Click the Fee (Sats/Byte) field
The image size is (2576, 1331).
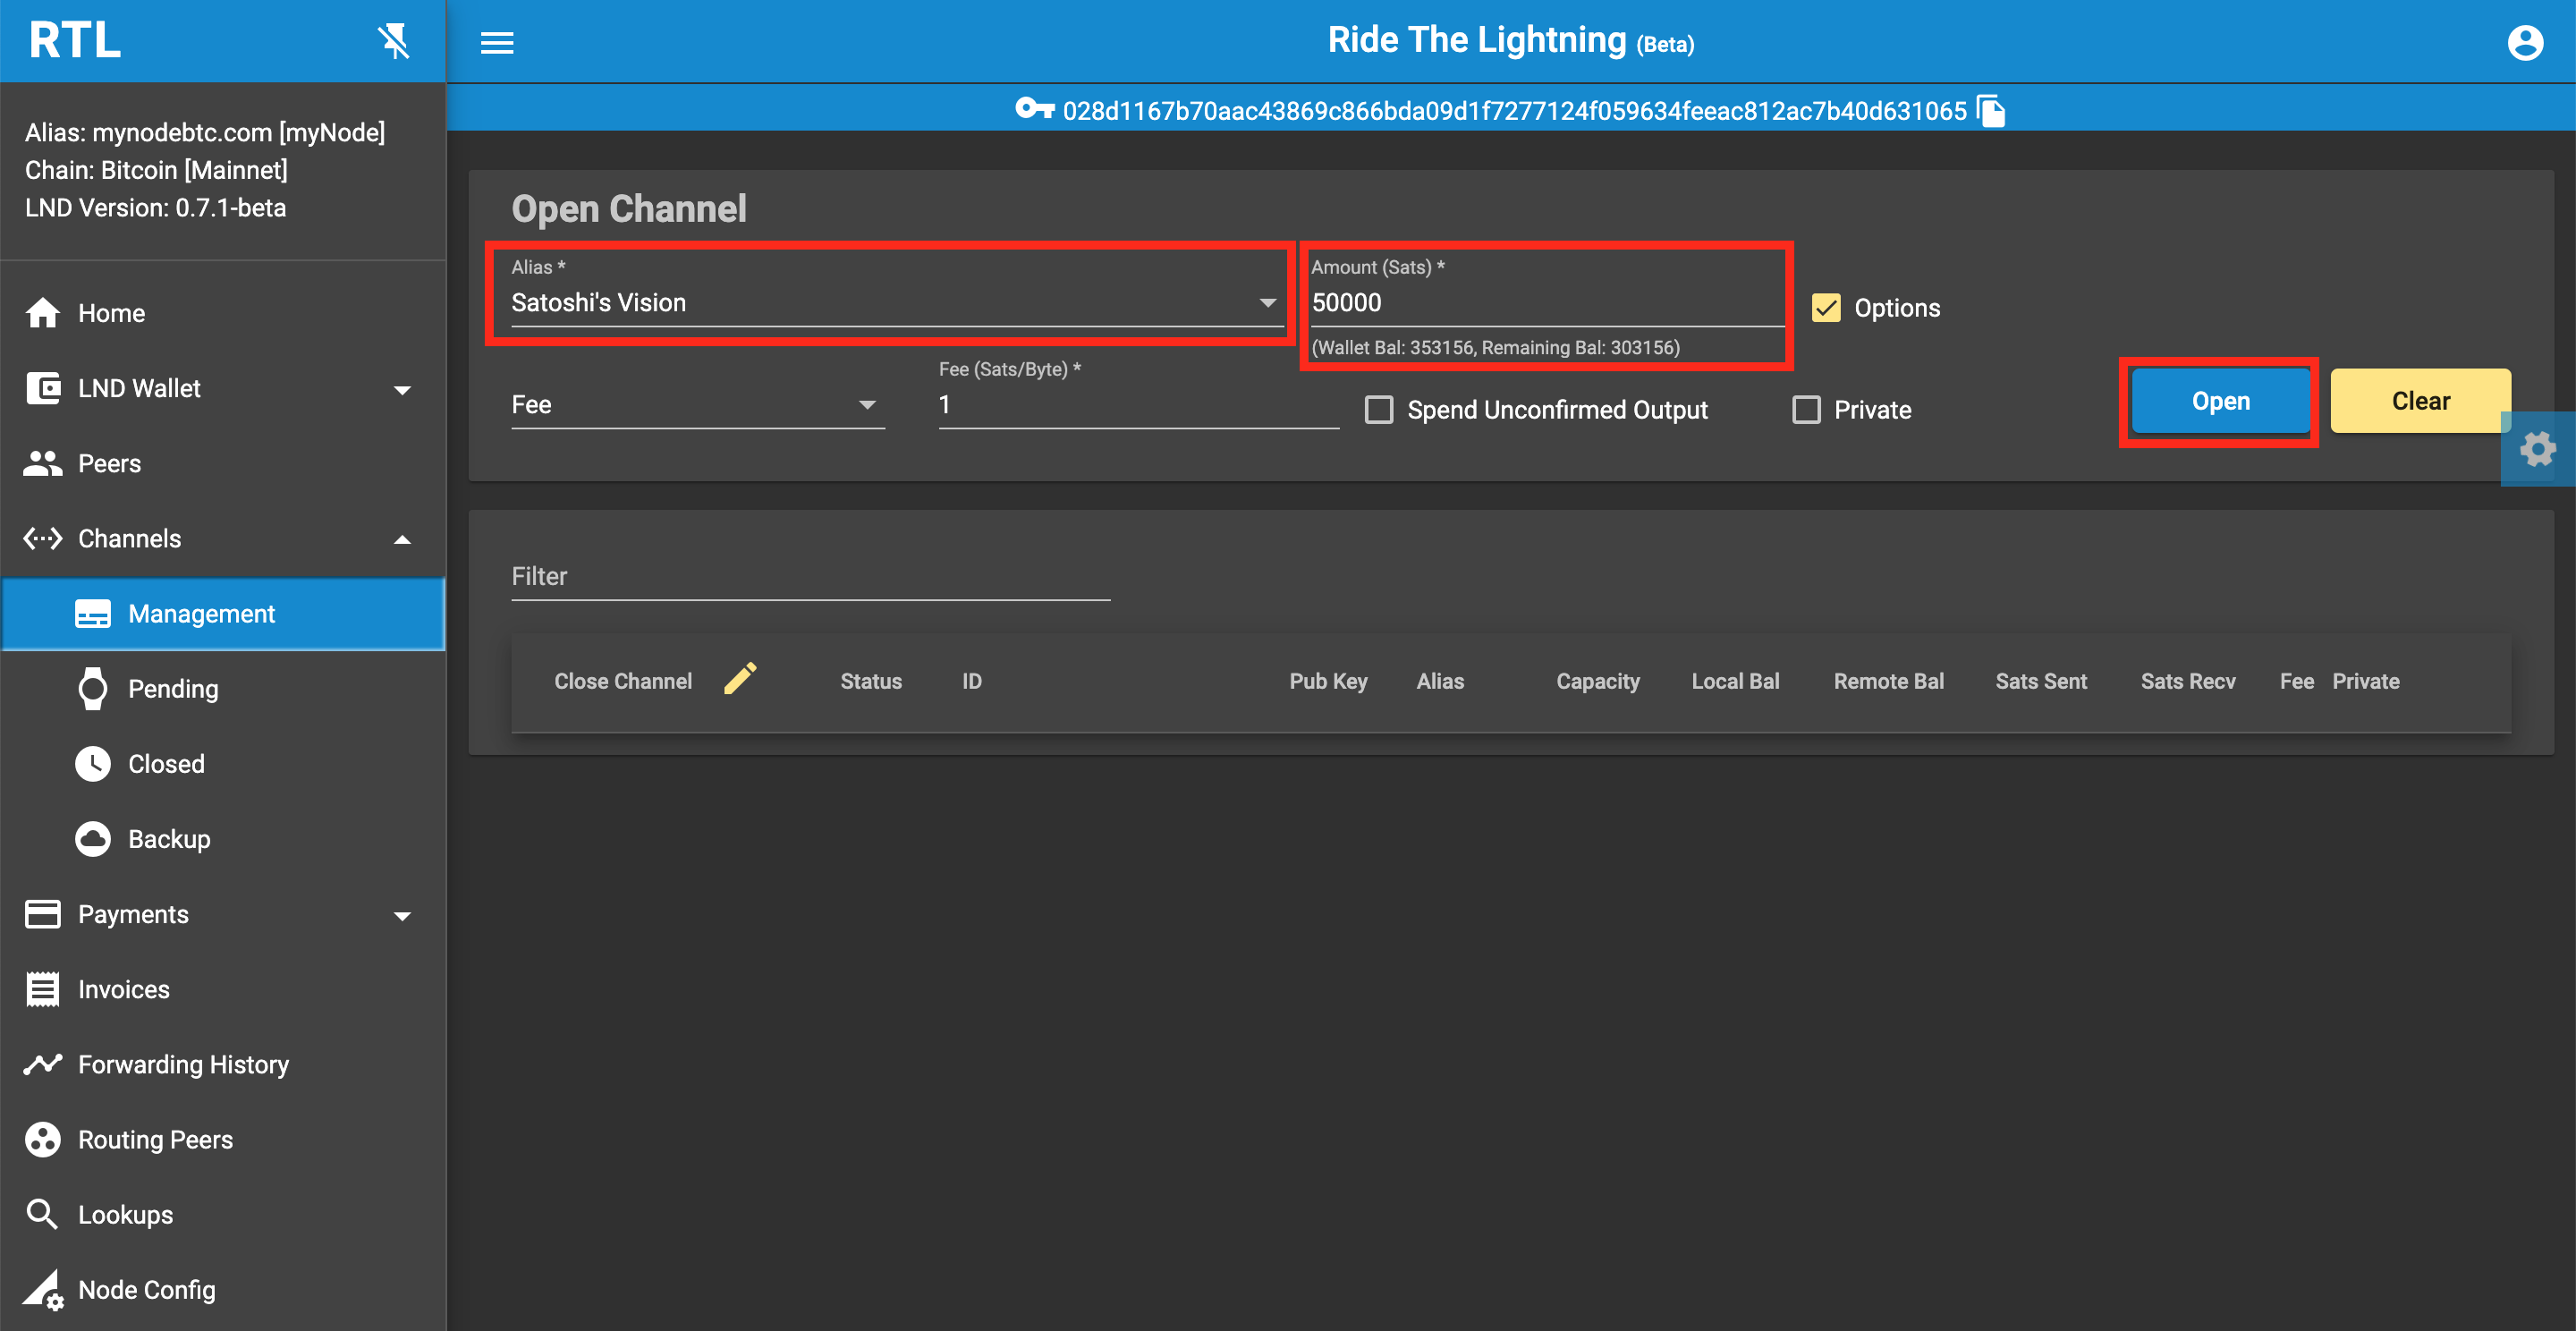pos(1138,404)
